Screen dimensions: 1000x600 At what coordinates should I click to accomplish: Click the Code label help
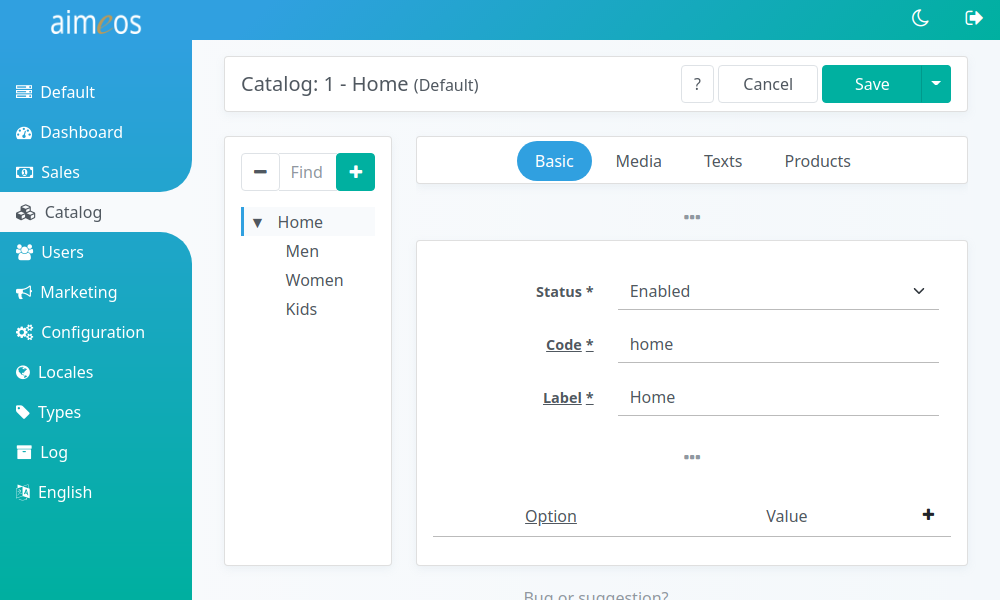click(x=570, y=345)
